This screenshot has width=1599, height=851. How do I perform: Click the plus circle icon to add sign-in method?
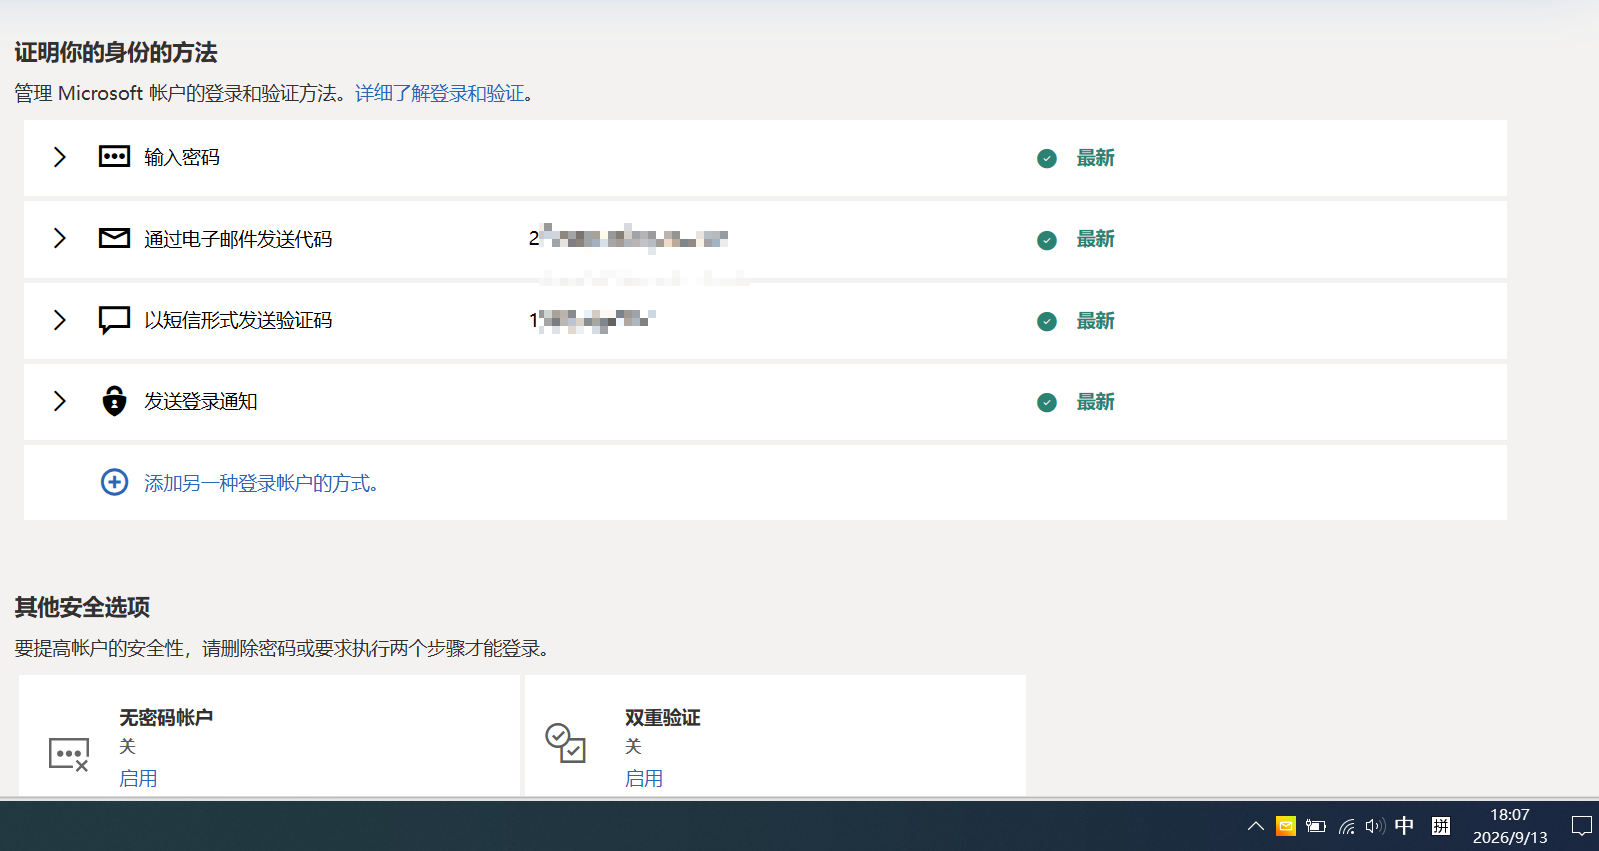point(115,482)
